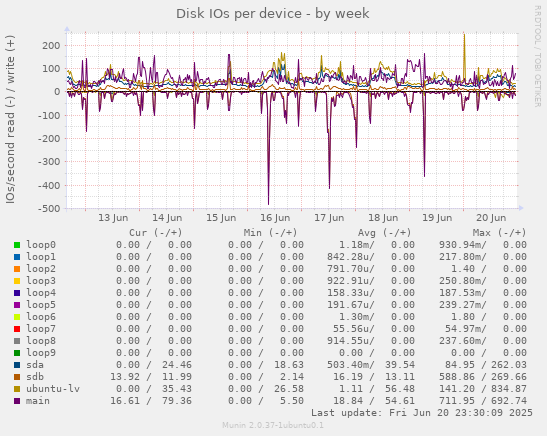
Task: Click the 'Last update' timestamp line
Action: tap(422, 413)
